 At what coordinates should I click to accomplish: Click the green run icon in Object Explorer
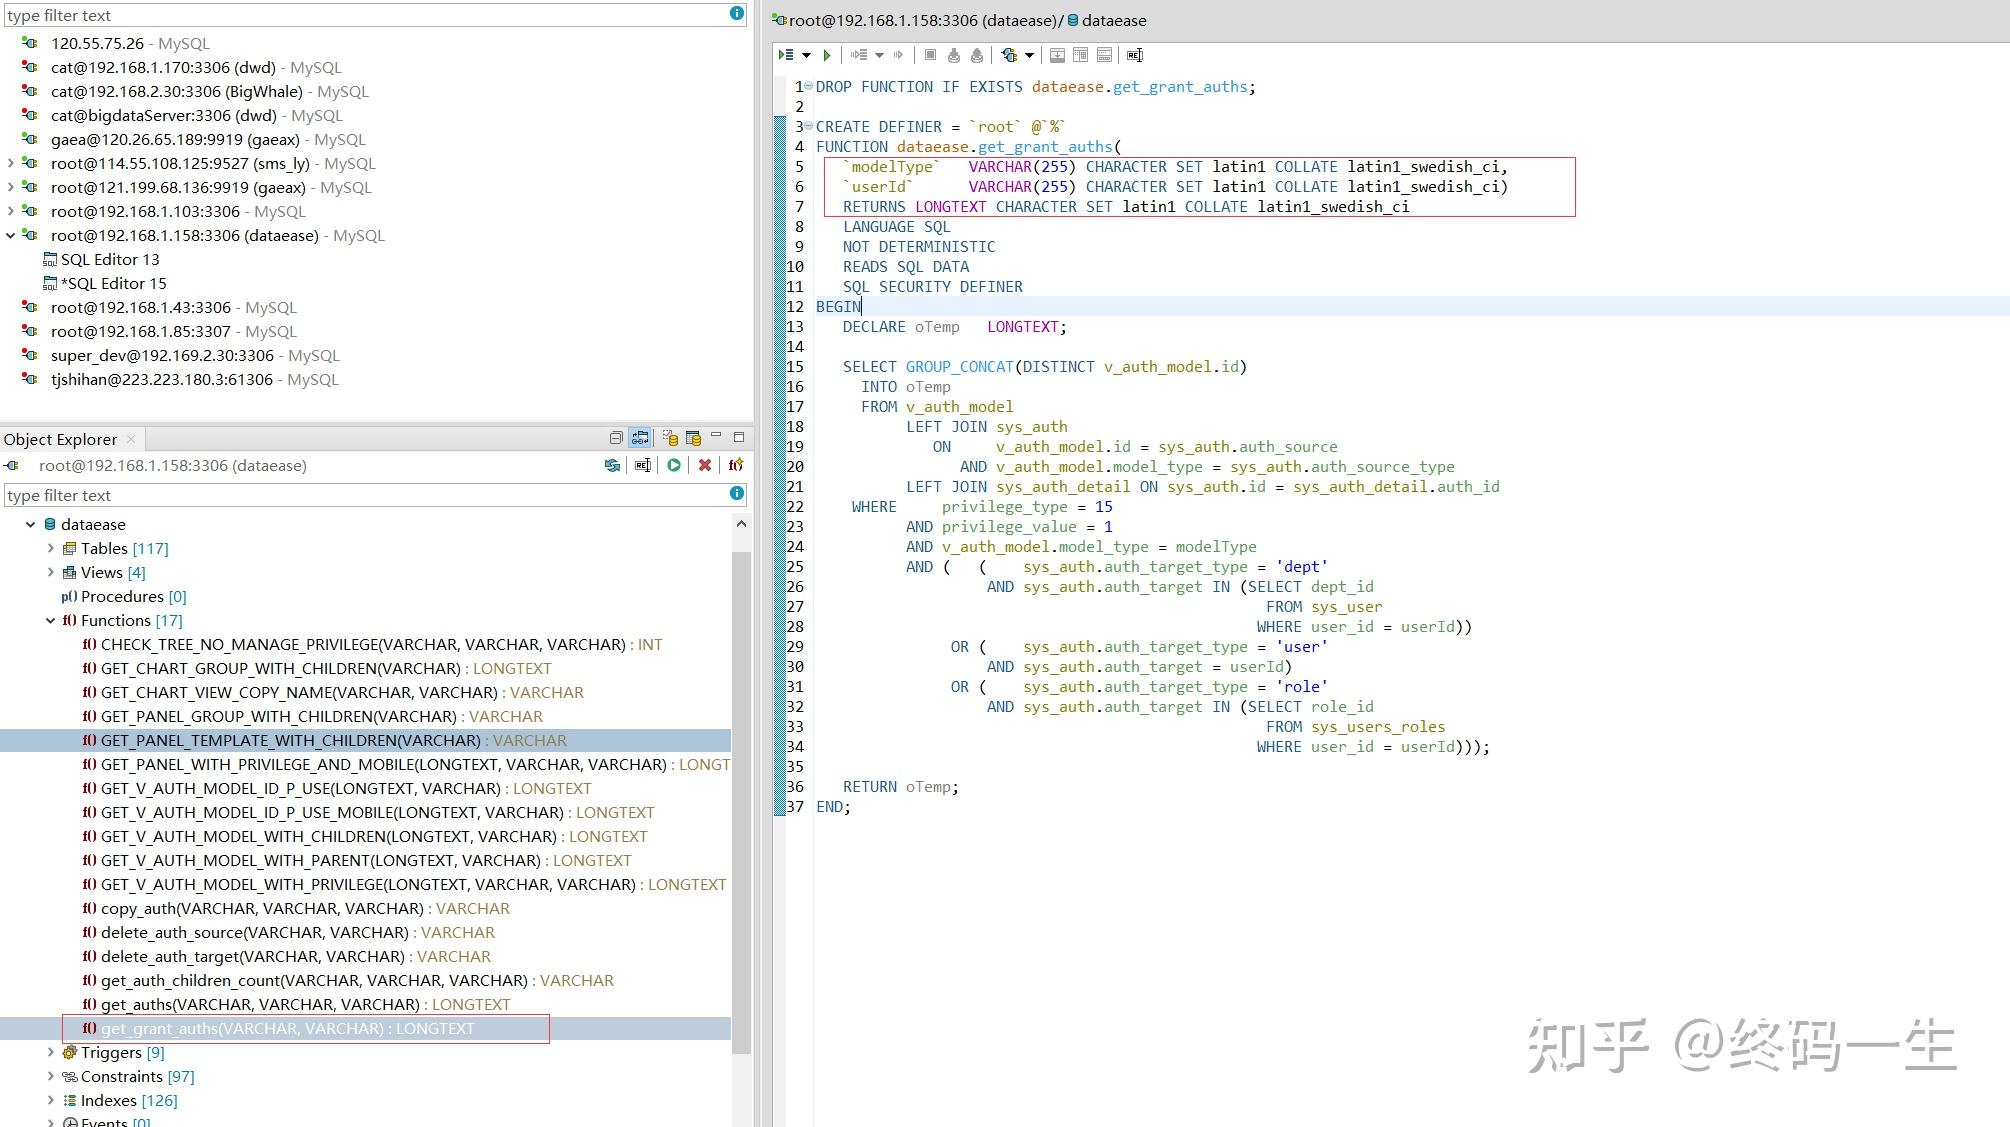(x=674, y=465)
